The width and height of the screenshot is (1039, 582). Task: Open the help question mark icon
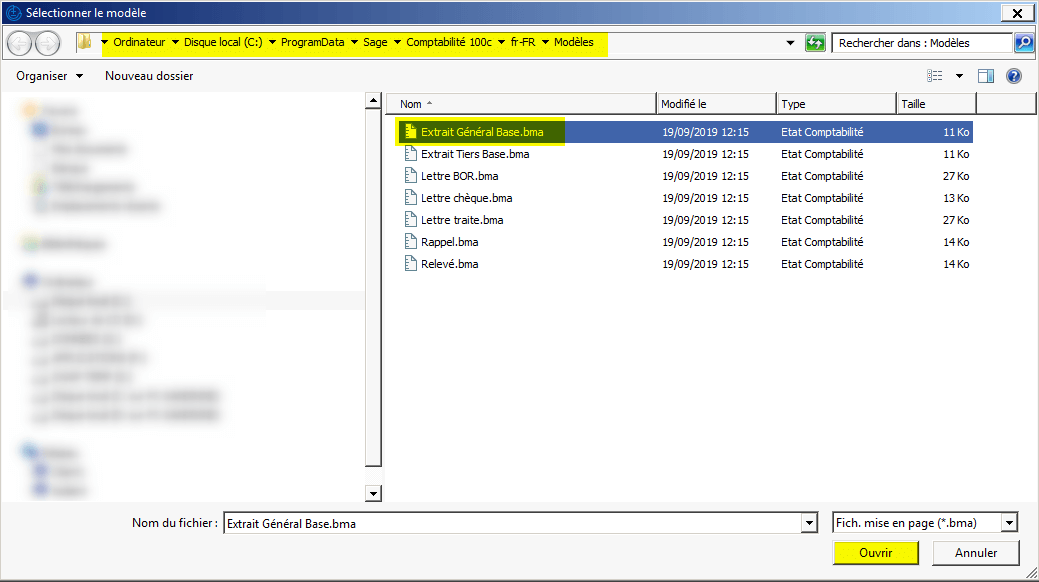[1013, 76]
